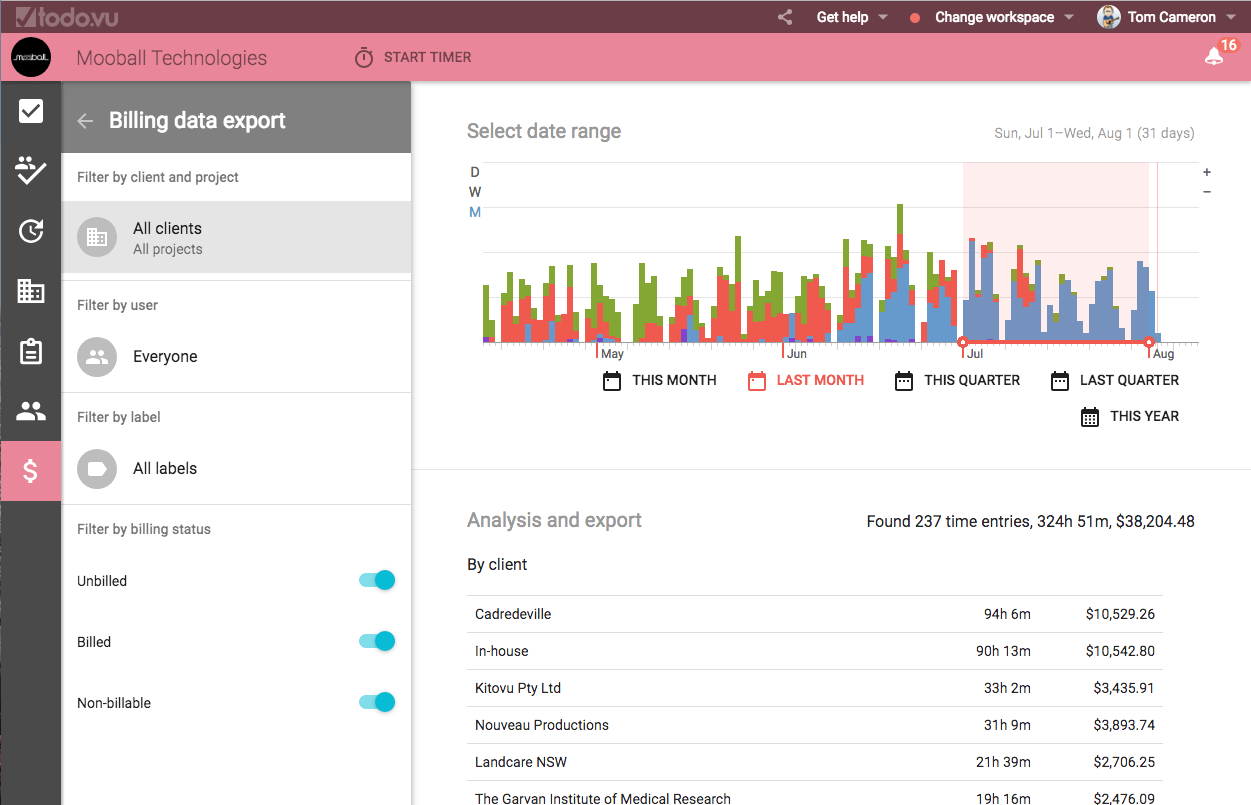Open the team tasks checkmark icon in sidebar
1251x805 pixels.
pyautogui.click(x=31, y=171)
